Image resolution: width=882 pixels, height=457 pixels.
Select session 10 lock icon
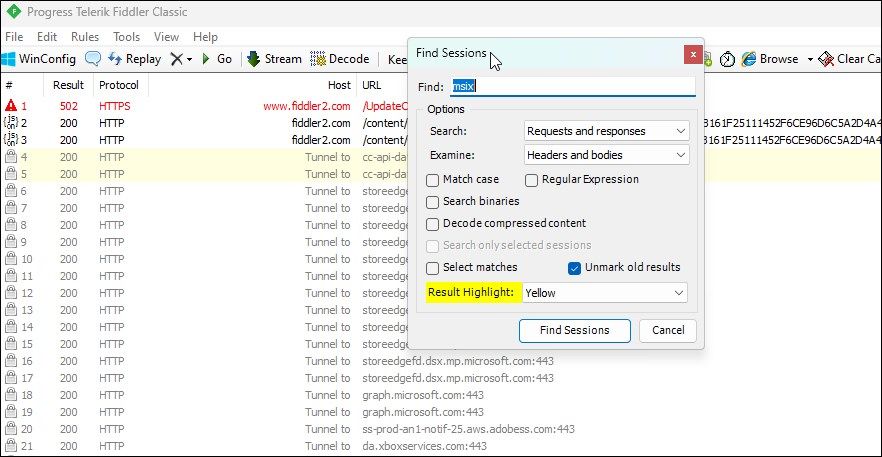pyautogui.click(x=11, y=259)
